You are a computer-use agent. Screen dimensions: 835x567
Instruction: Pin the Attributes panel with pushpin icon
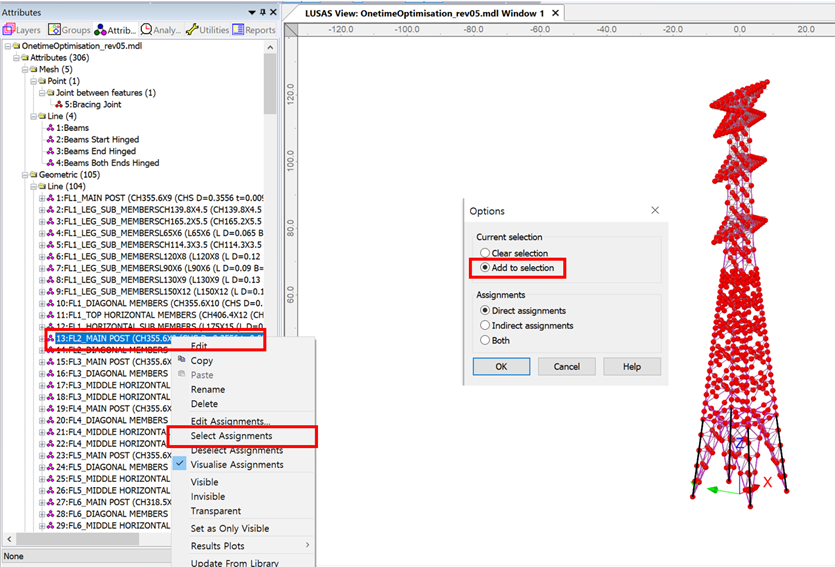[x=261, y=12]
